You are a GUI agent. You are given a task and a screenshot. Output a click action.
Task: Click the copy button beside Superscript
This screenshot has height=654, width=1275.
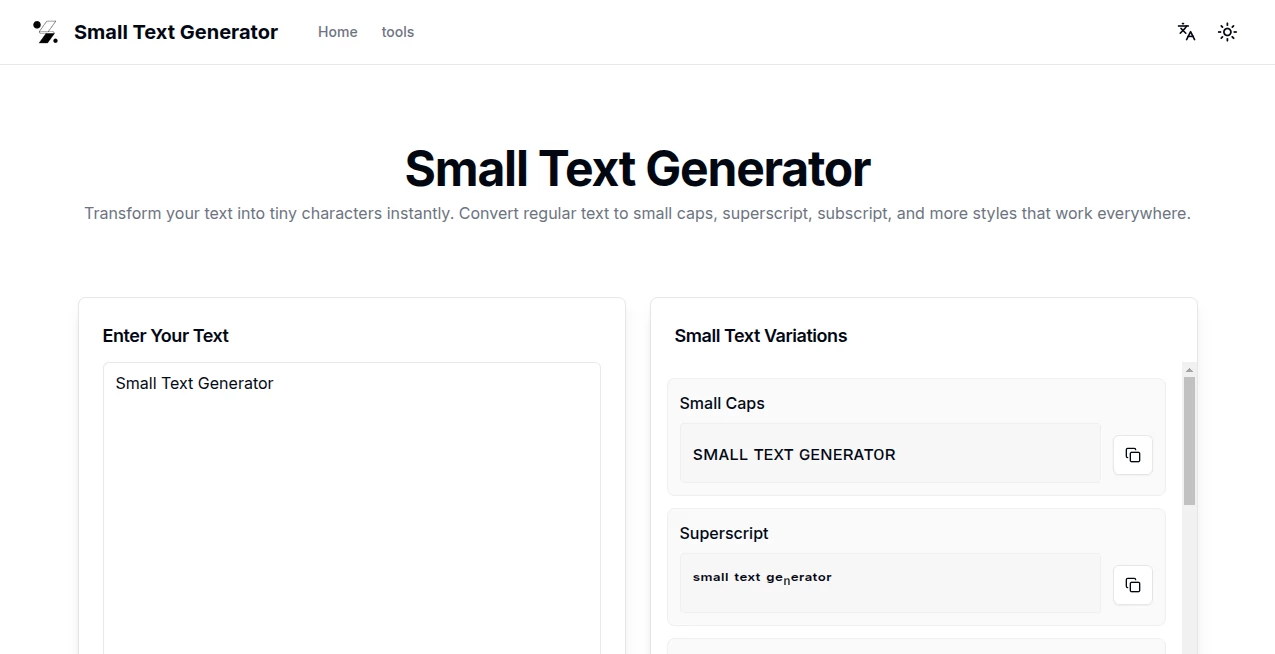(x=1132, y=585)
